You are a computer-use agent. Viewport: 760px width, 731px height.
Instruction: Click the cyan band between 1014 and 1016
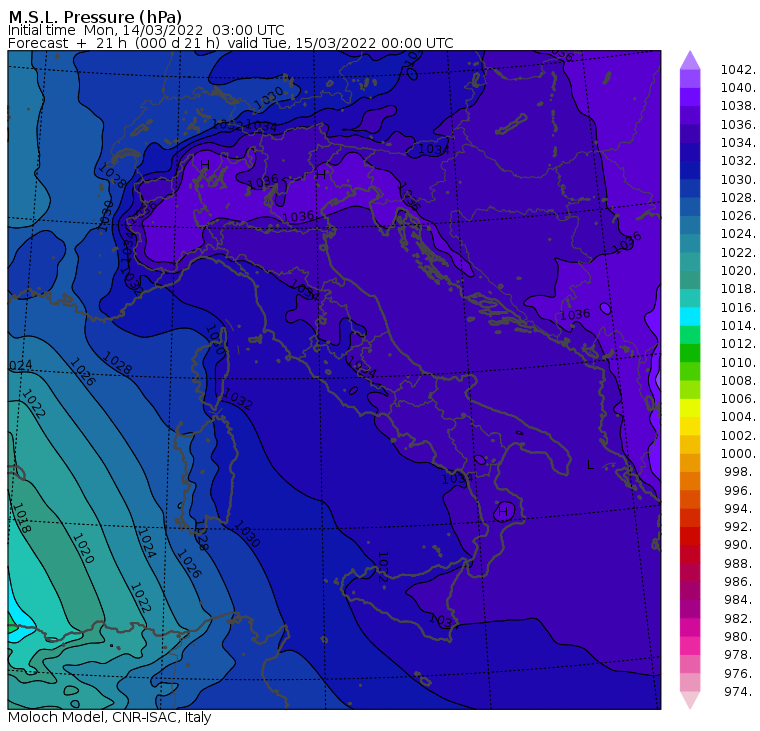(x=690, y=317)
